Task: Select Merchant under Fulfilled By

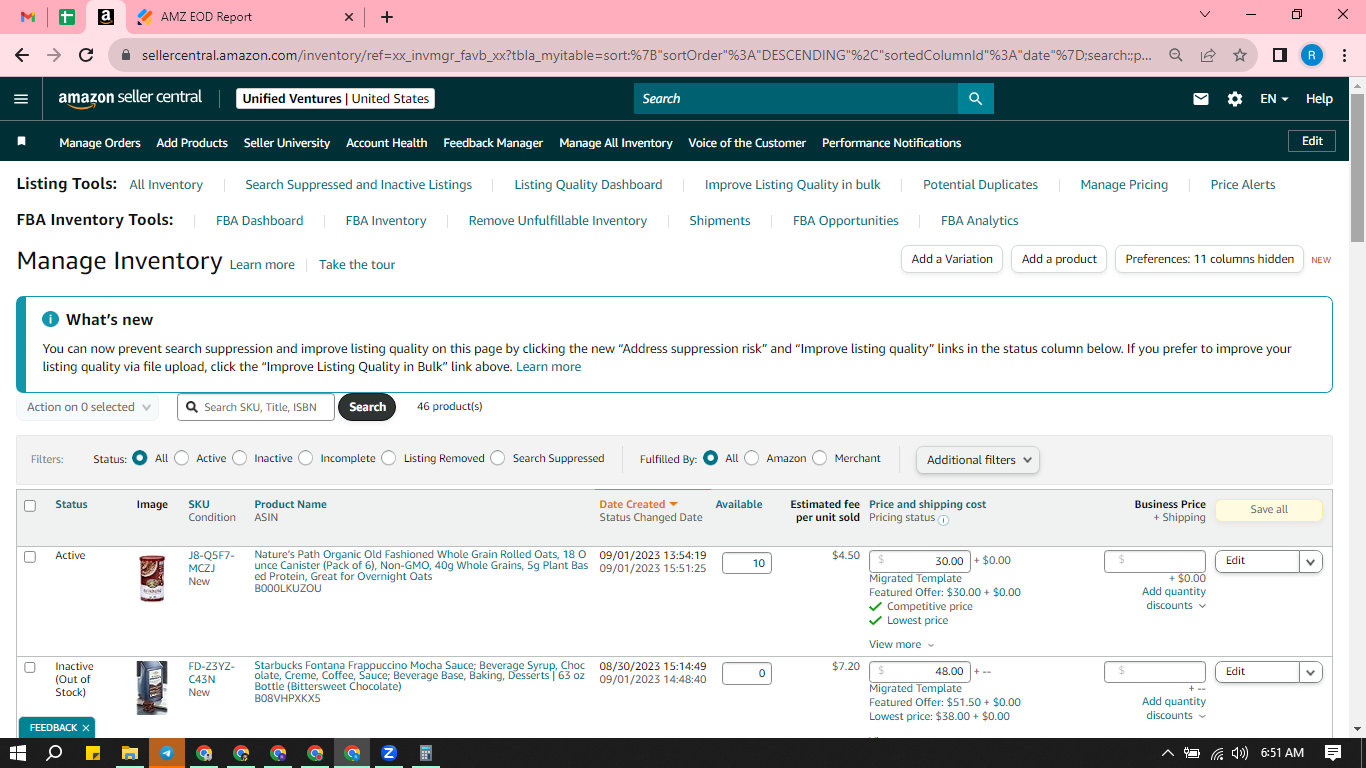Action: (x=819, y=458)
